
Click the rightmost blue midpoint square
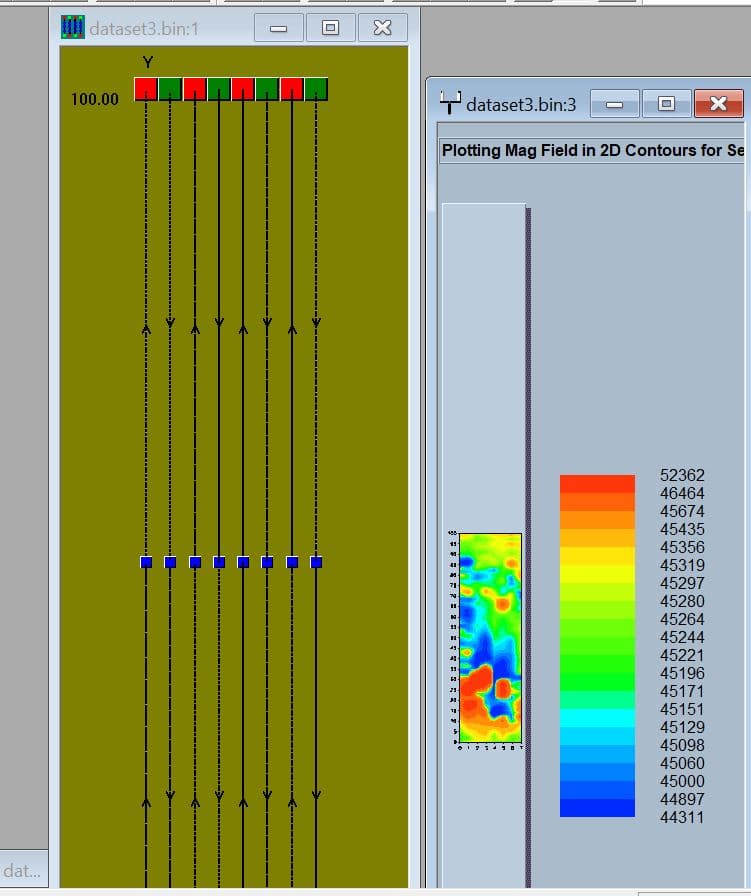(316, 562)
